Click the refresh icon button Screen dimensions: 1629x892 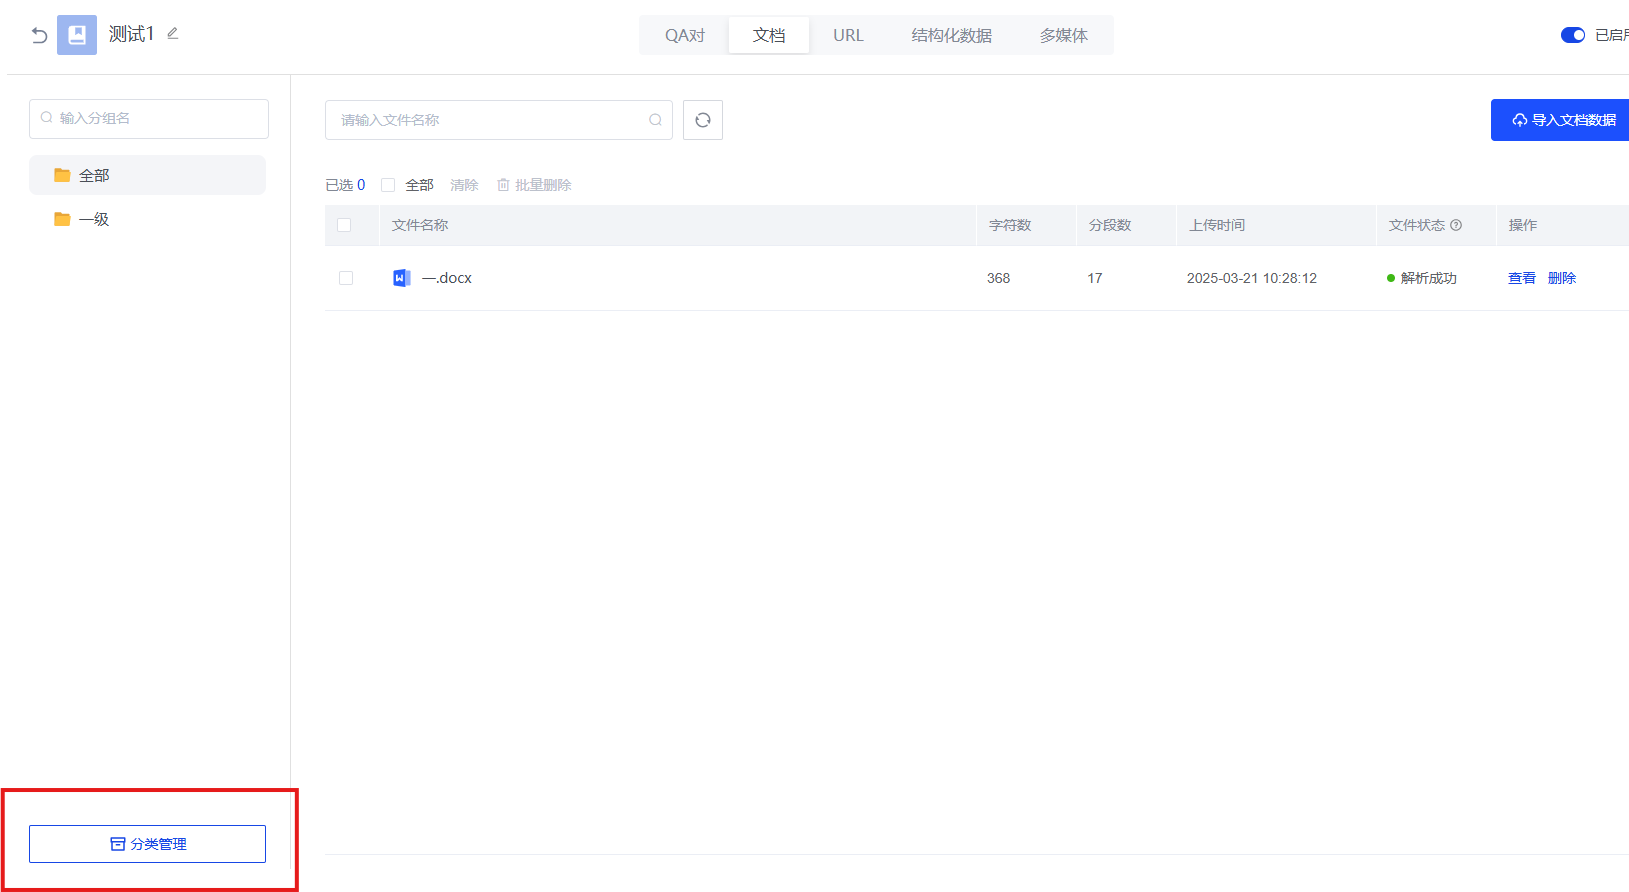[x=703, y=120]
